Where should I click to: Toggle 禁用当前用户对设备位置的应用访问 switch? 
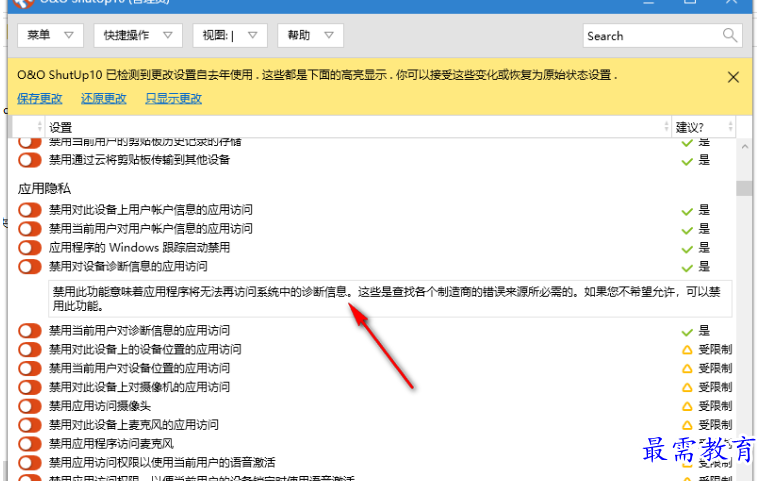30,368
